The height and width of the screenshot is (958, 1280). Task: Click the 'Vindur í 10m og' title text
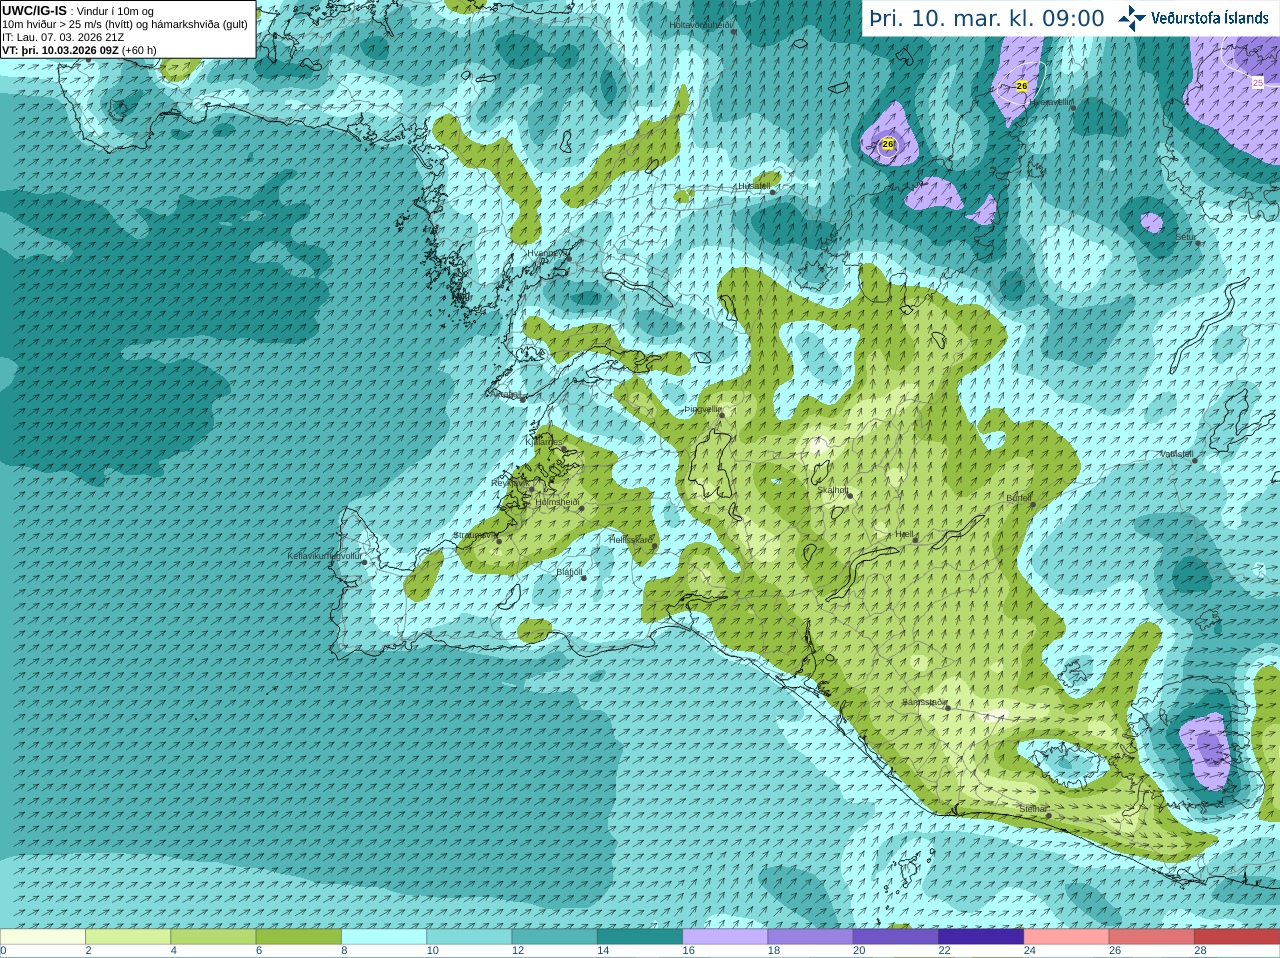point(115,11)
